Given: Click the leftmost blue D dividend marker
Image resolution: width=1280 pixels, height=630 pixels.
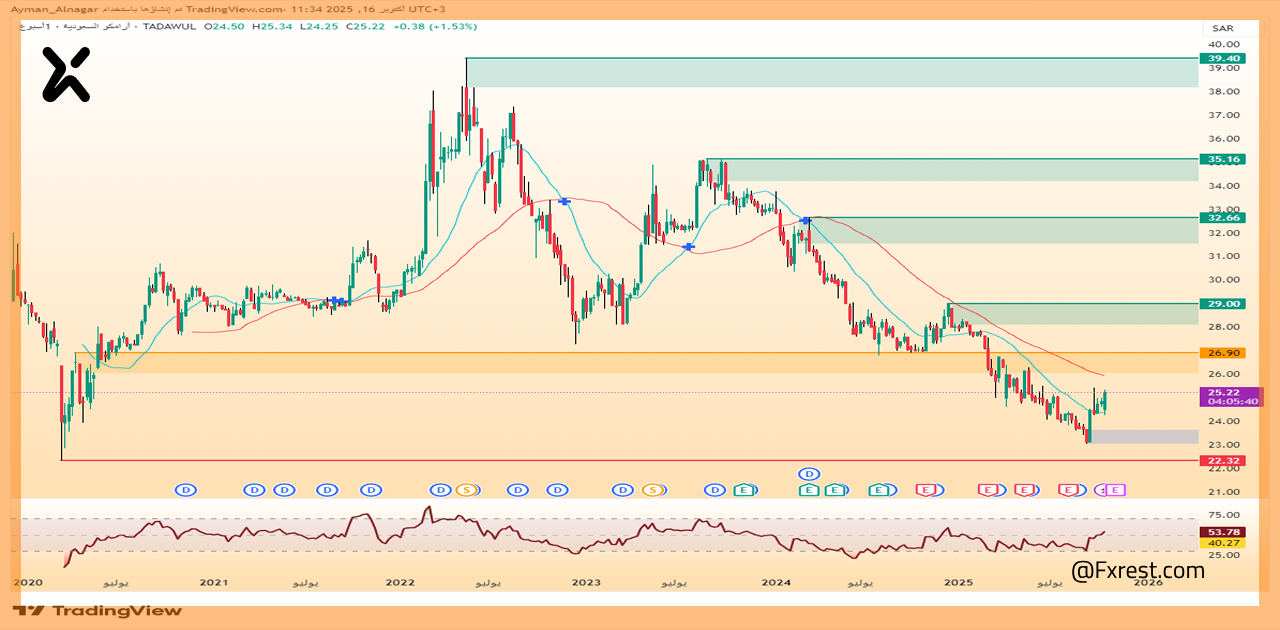Looking at the screenshot, I should click(185, 490).
